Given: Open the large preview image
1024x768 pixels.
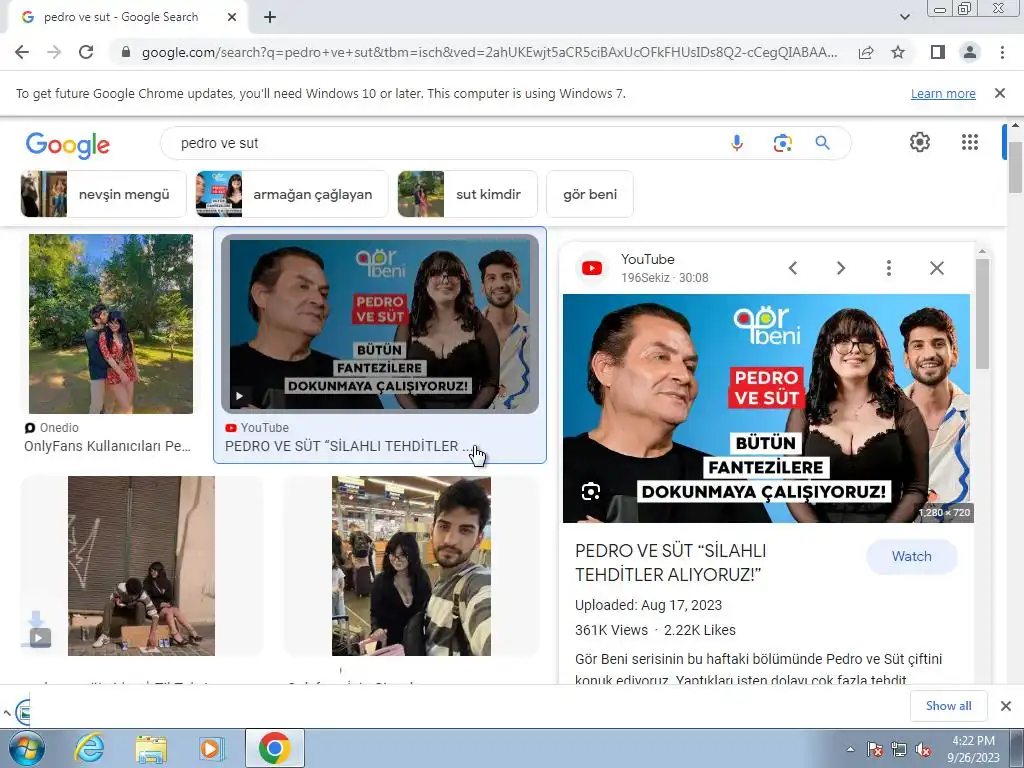Looking at the screenshot, I should [x=767, y=408].
